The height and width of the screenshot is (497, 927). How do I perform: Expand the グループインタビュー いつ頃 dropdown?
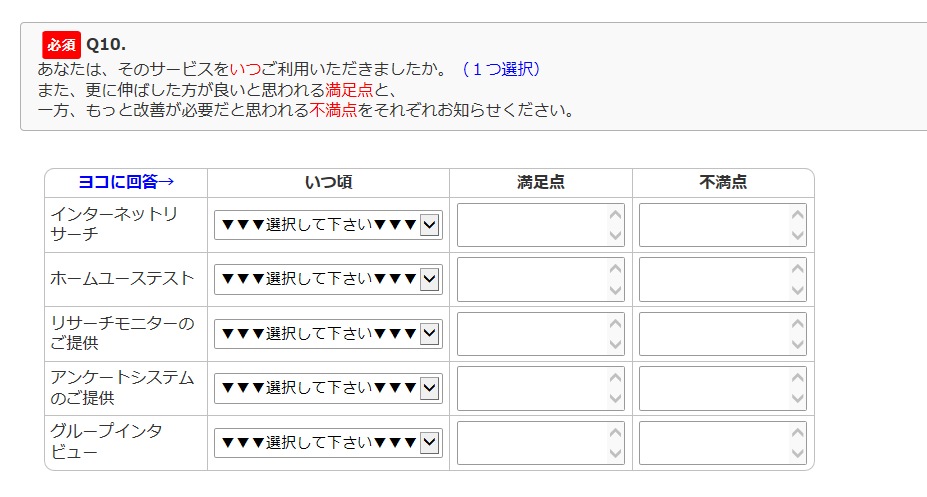tap(328, 442)
